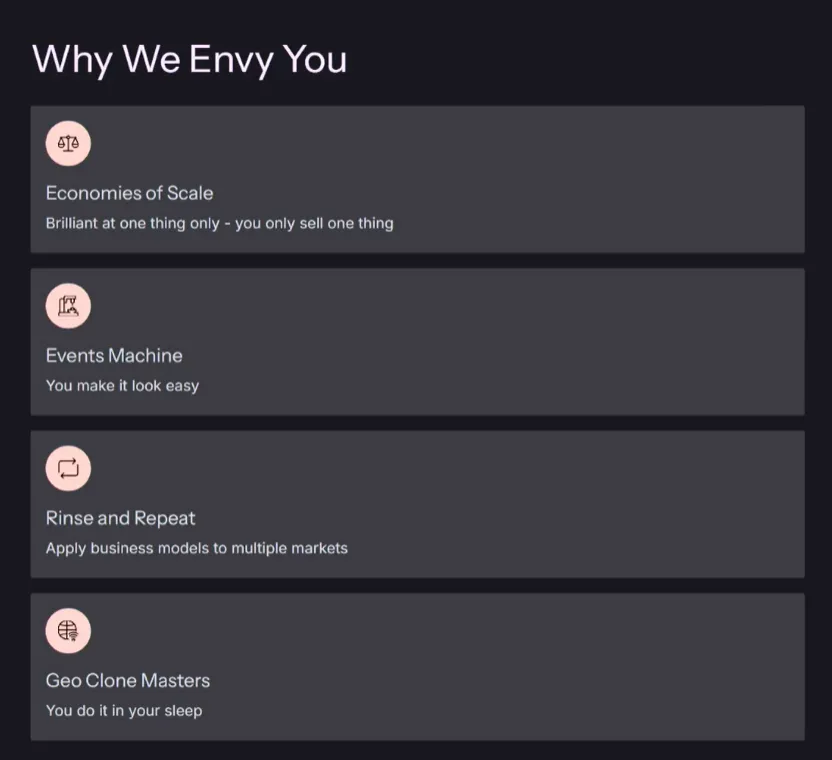
Task: Click the words "Apply business models"
Action: [108, 548]
